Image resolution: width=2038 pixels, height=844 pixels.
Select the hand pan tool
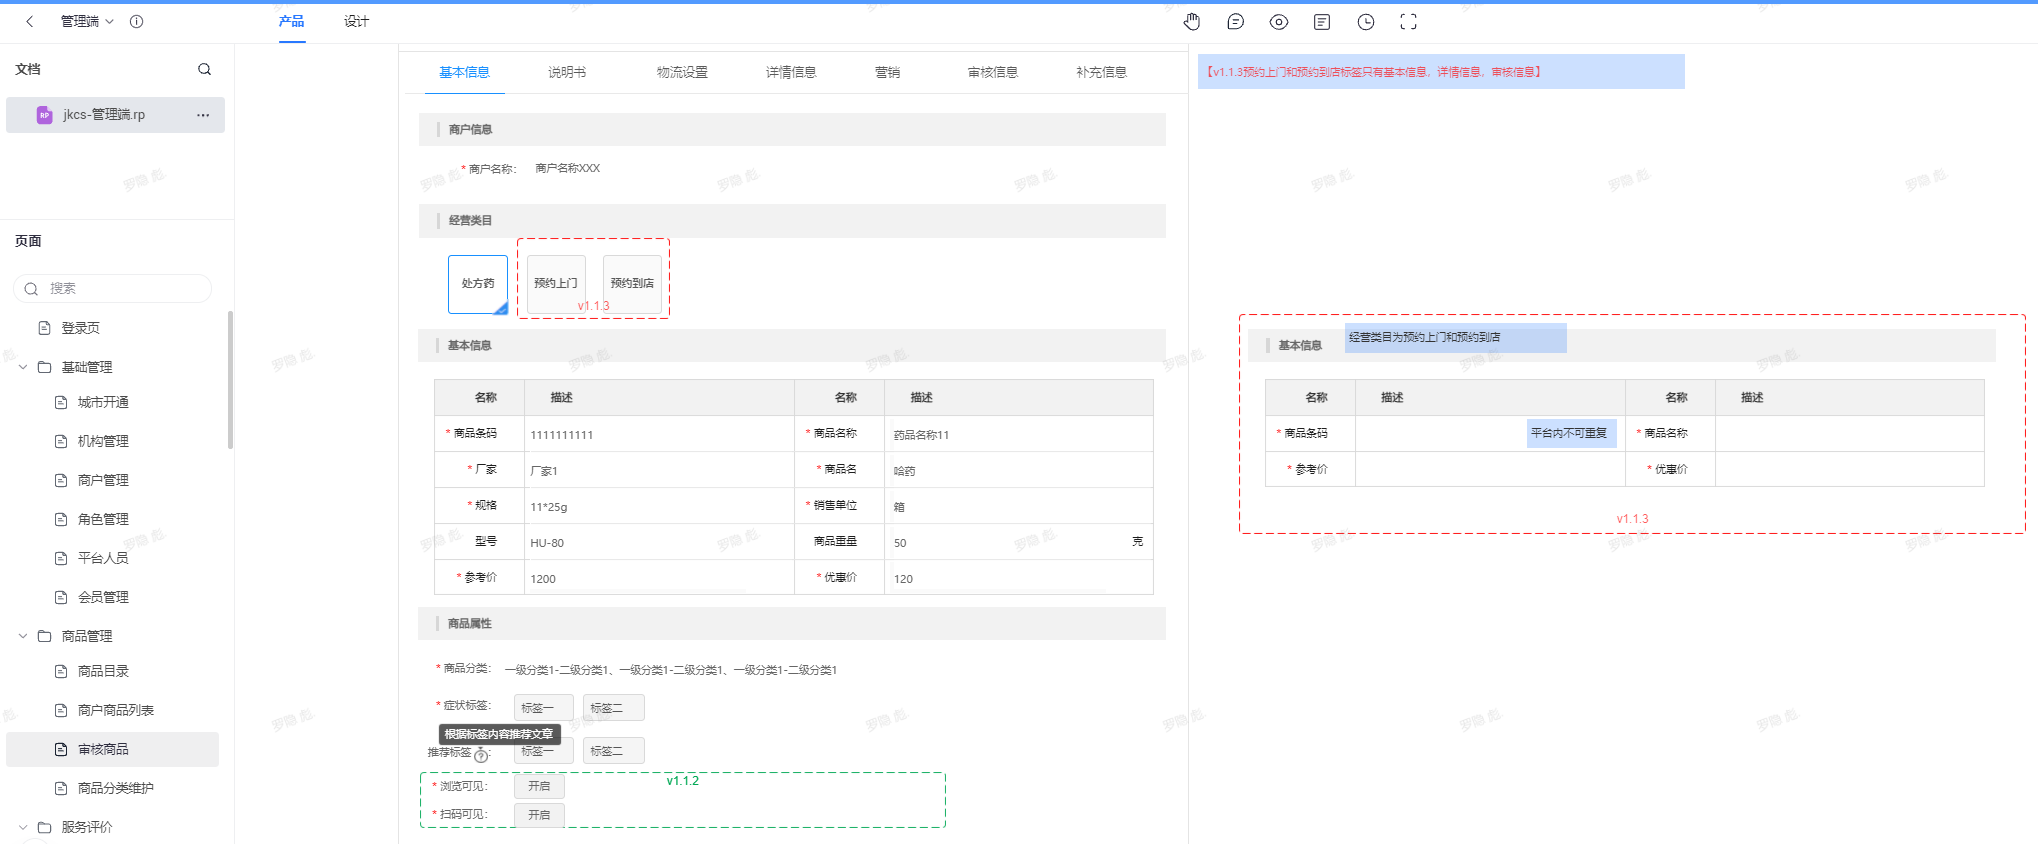pyautogui.click(x=1192, y=21)
